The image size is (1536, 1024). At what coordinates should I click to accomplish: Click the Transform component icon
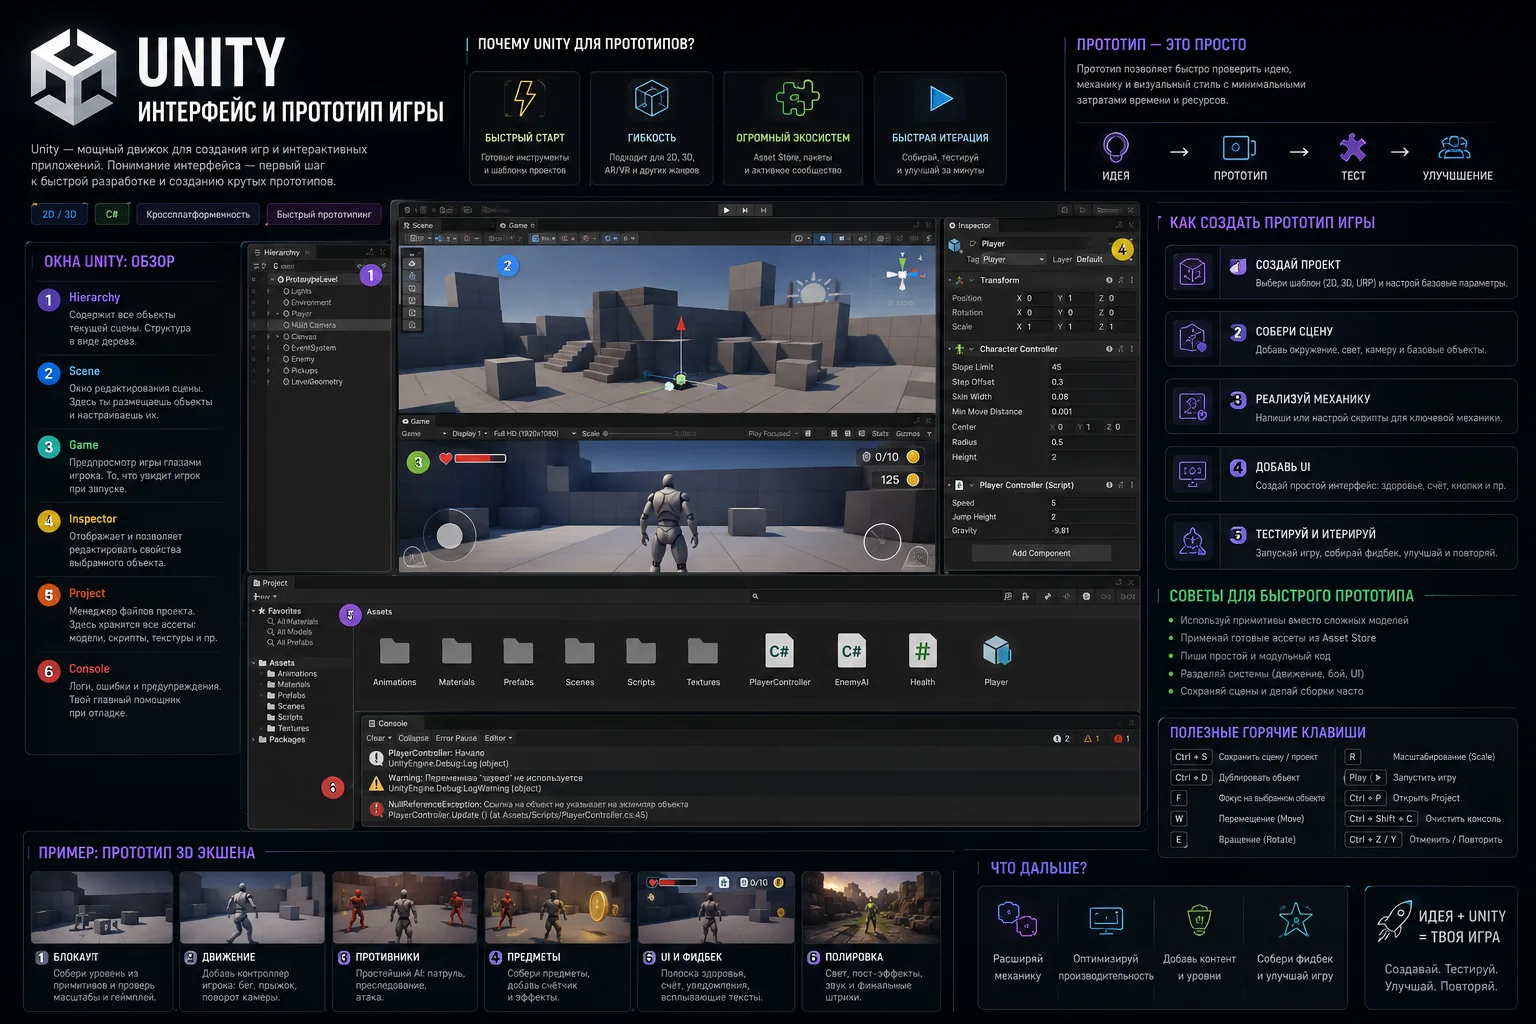[959, 280]
